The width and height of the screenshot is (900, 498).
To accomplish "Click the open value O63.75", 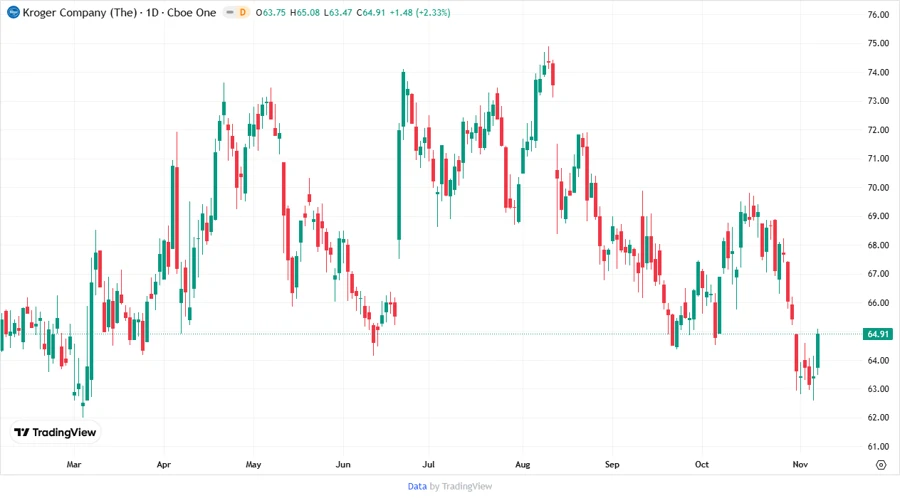I will (270, 12).
